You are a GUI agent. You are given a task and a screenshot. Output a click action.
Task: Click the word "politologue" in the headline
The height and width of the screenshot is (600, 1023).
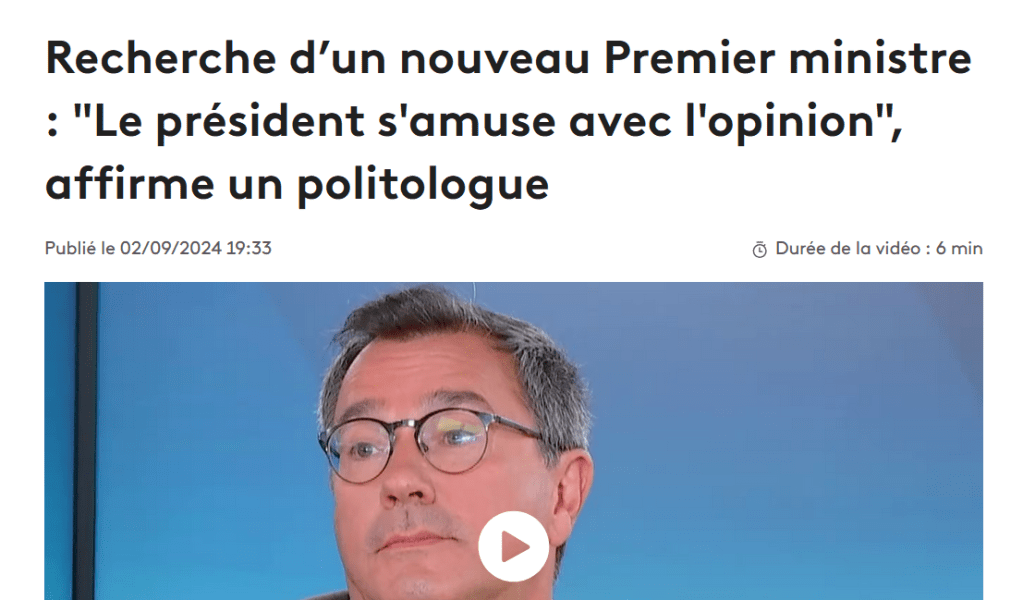tap(423, 185)
